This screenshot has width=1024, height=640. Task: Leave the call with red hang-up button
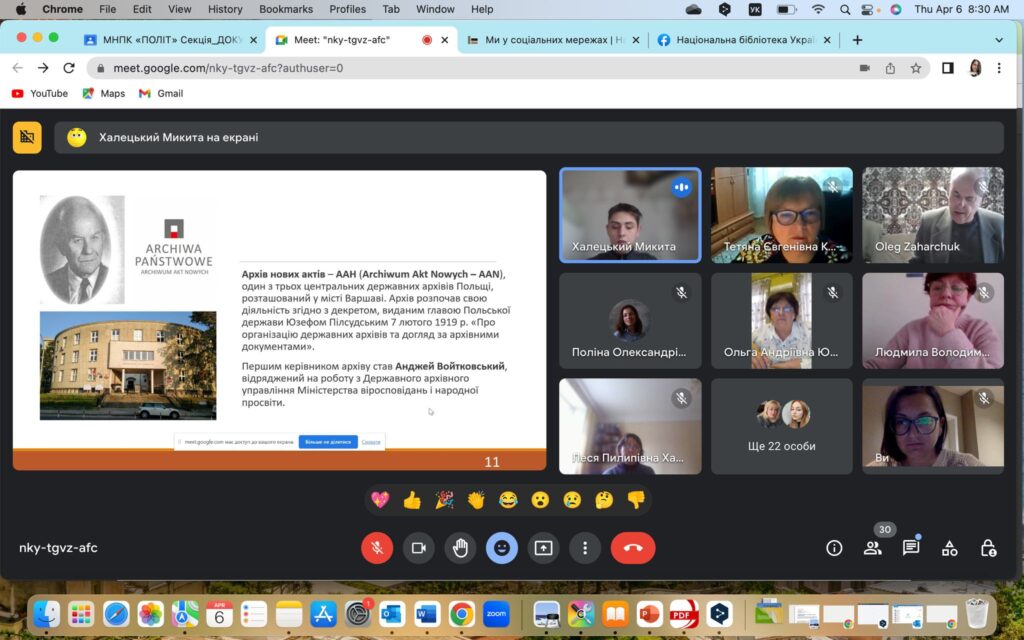point(632,548)
